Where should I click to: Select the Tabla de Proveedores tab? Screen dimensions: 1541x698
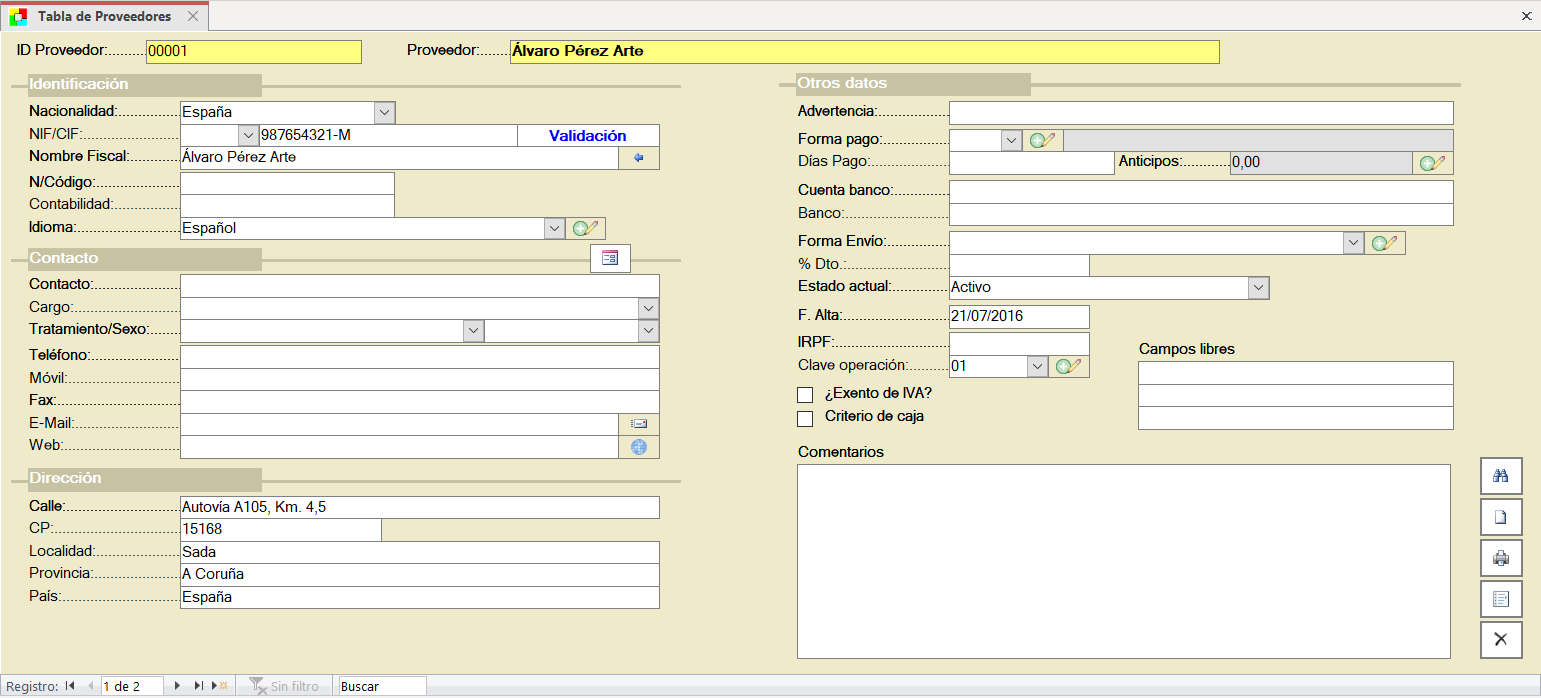pyautogui.click(x=104, y=17)
